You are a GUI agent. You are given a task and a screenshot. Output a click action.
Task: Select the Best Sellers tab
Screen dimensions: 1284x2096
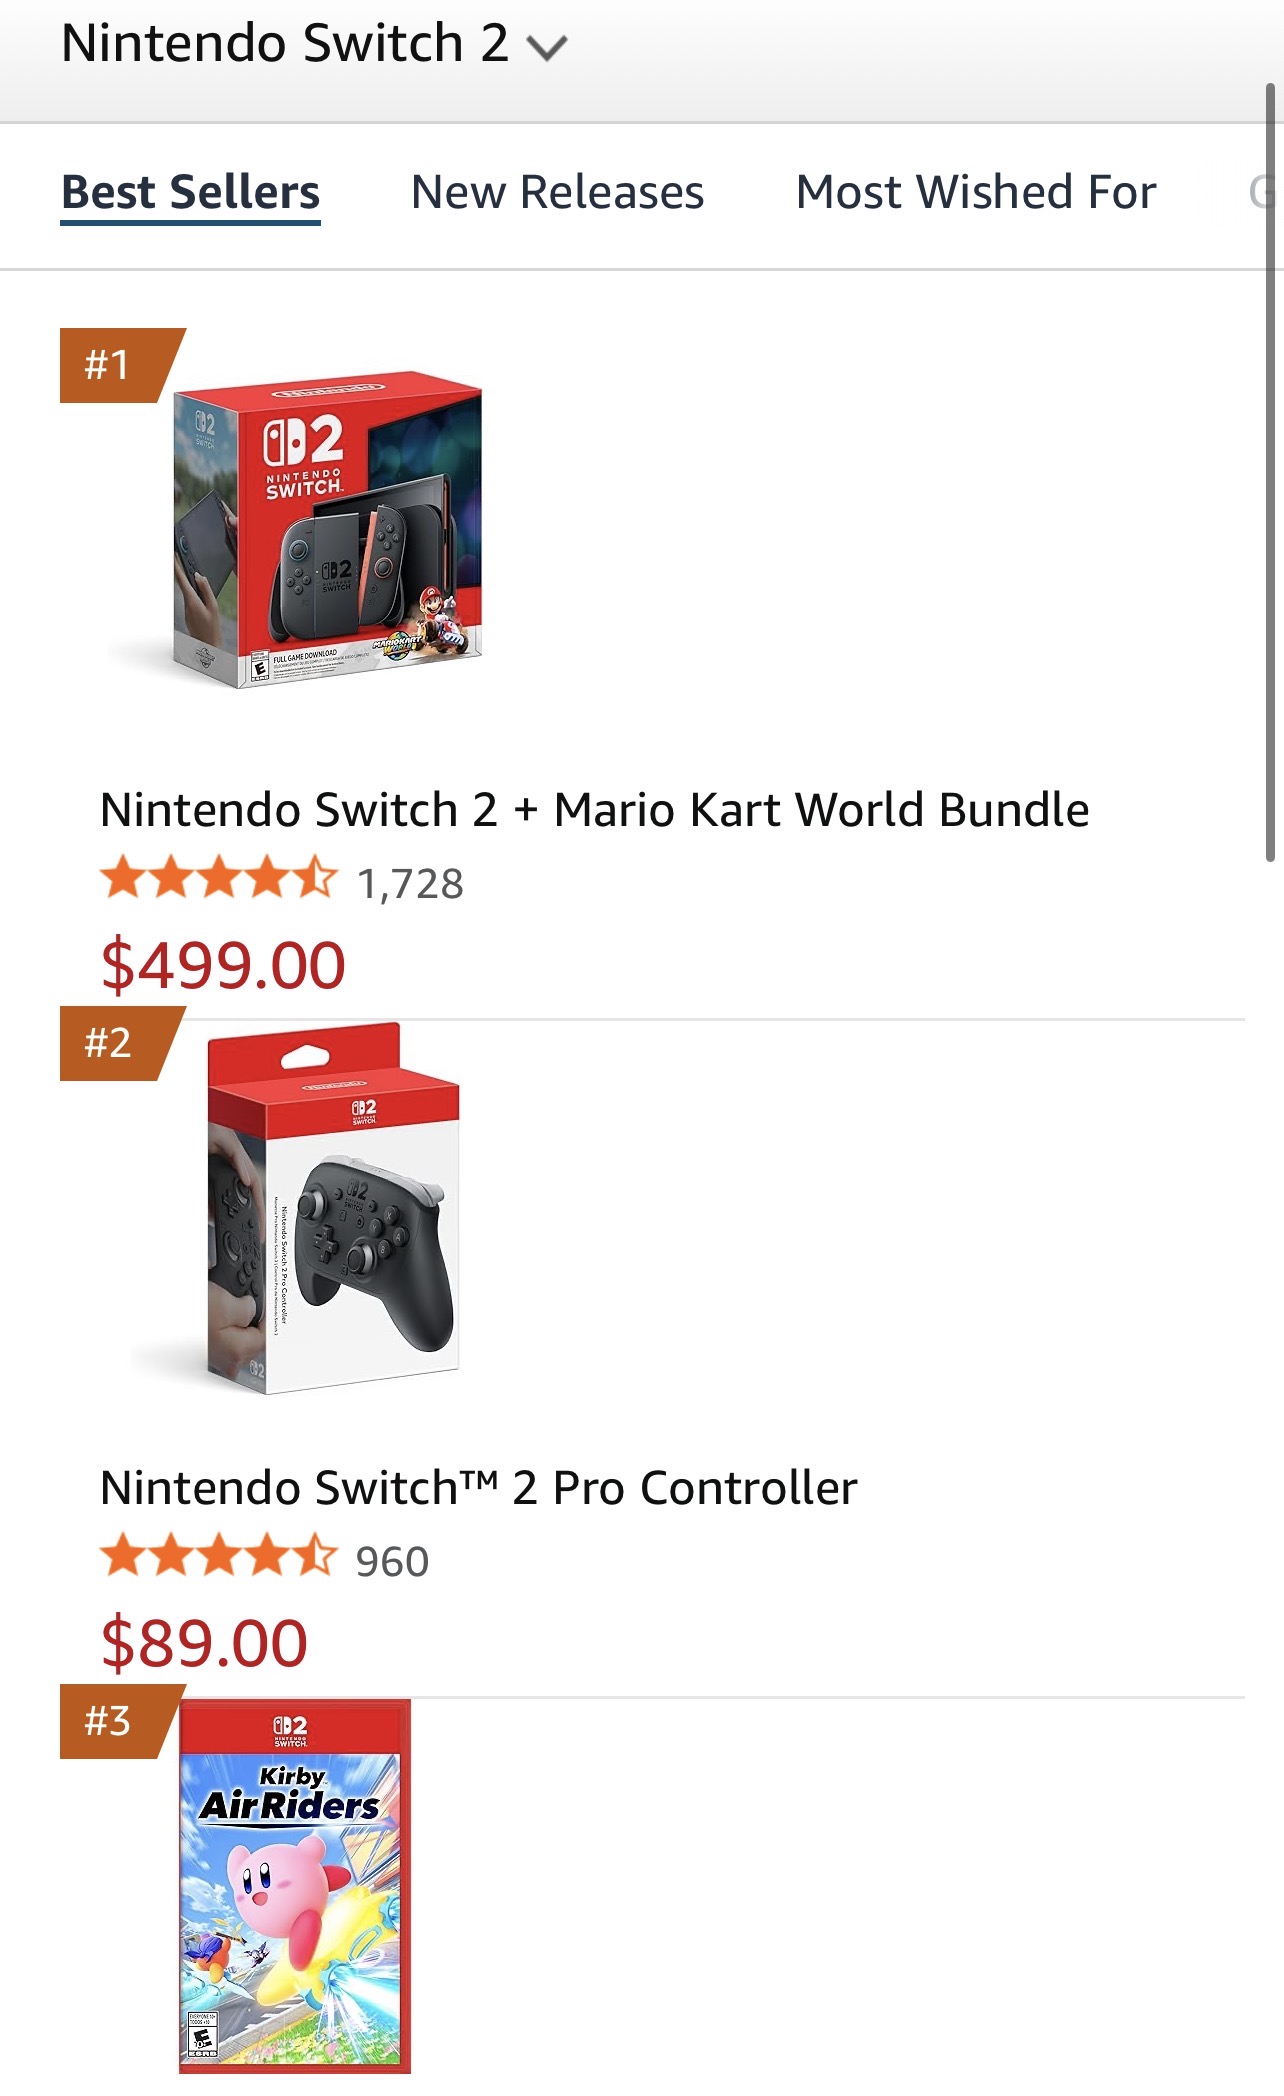[190, 192]
